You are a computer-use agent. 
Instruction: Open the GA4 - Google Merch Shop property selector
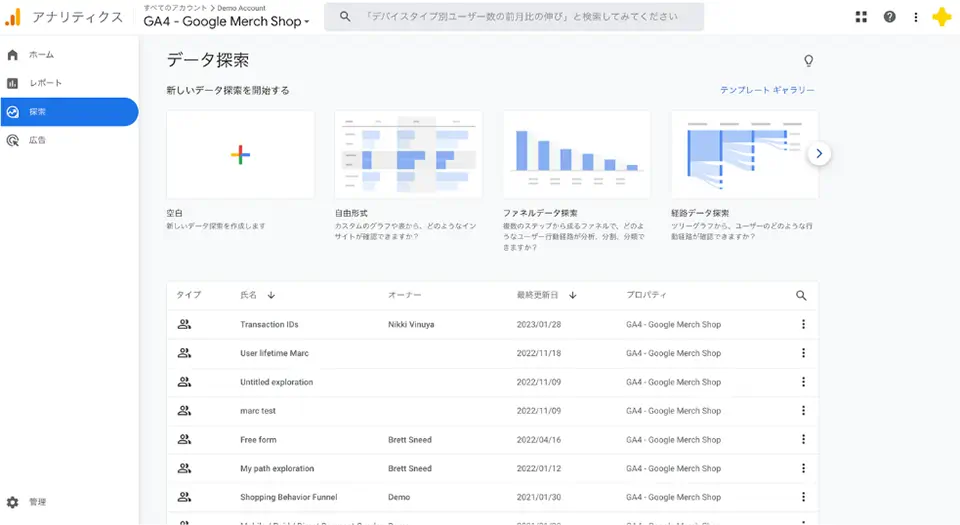227,21
